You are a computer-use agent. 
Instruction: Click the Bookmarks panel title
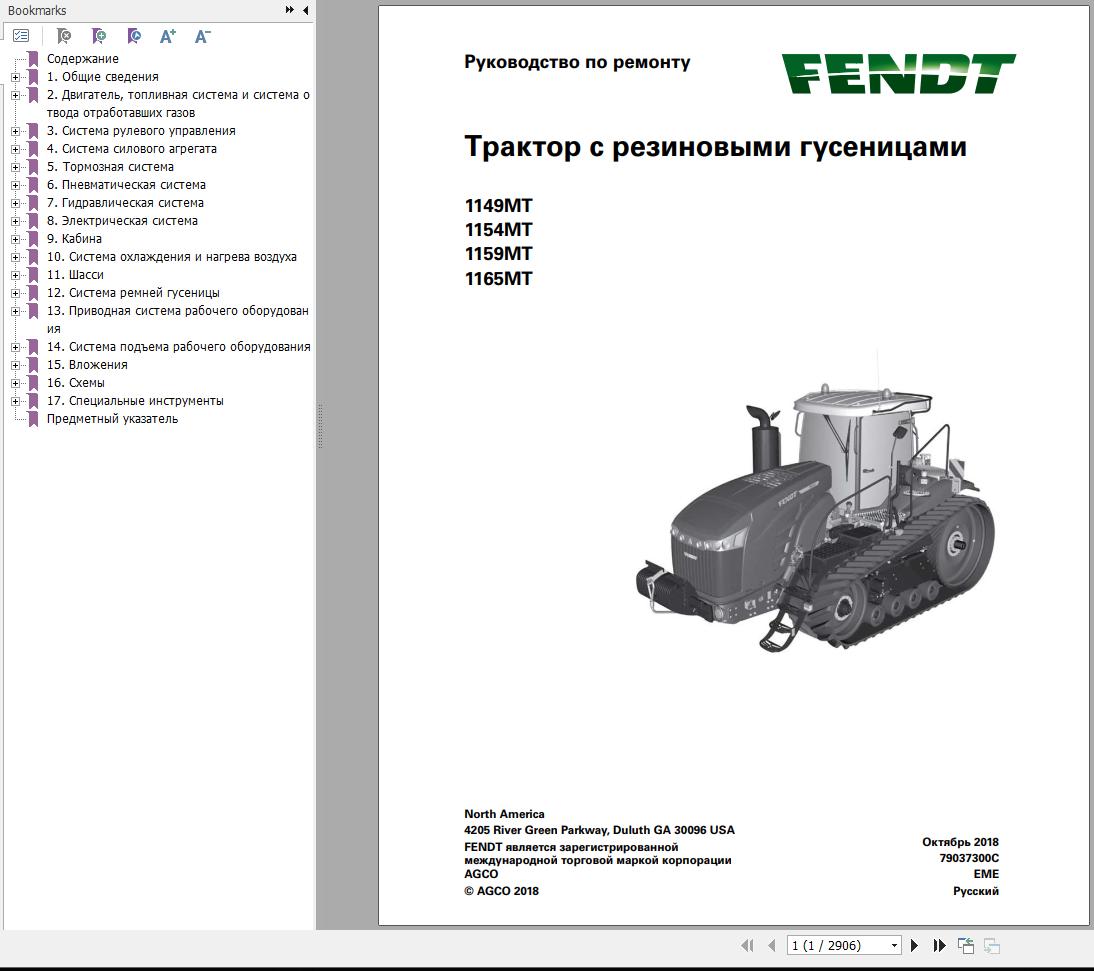point(37,10)
